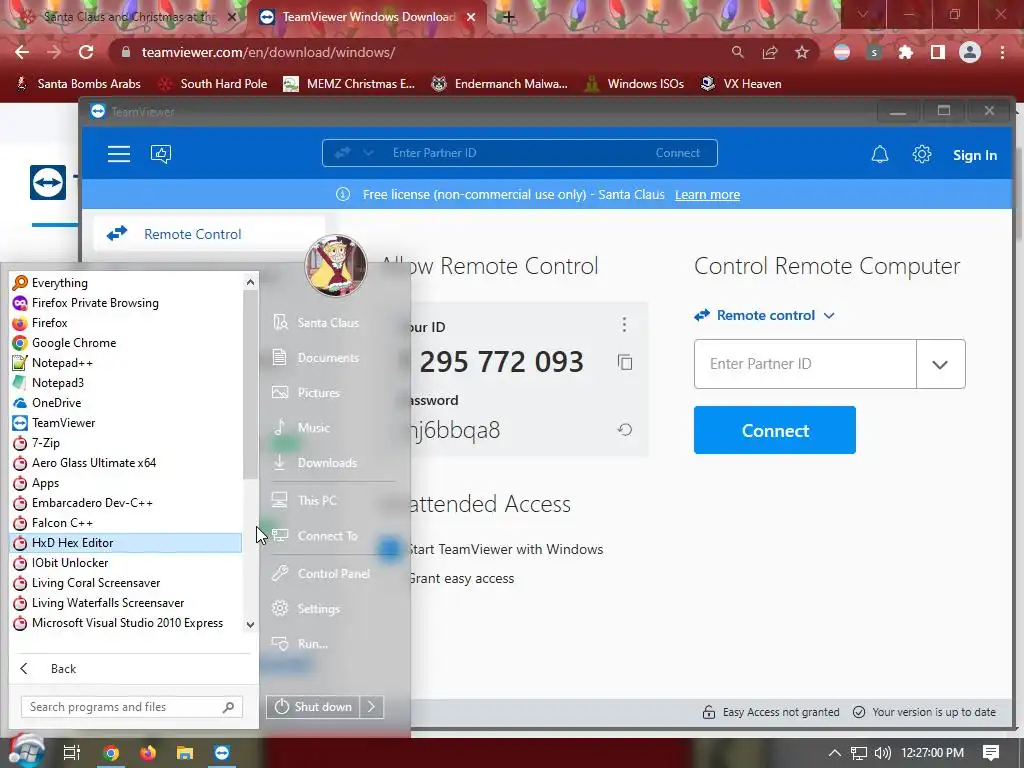Viewport: 1024px width, 768px height.
Task: Expand HxD Hex Editor folder
Action: 126,543
